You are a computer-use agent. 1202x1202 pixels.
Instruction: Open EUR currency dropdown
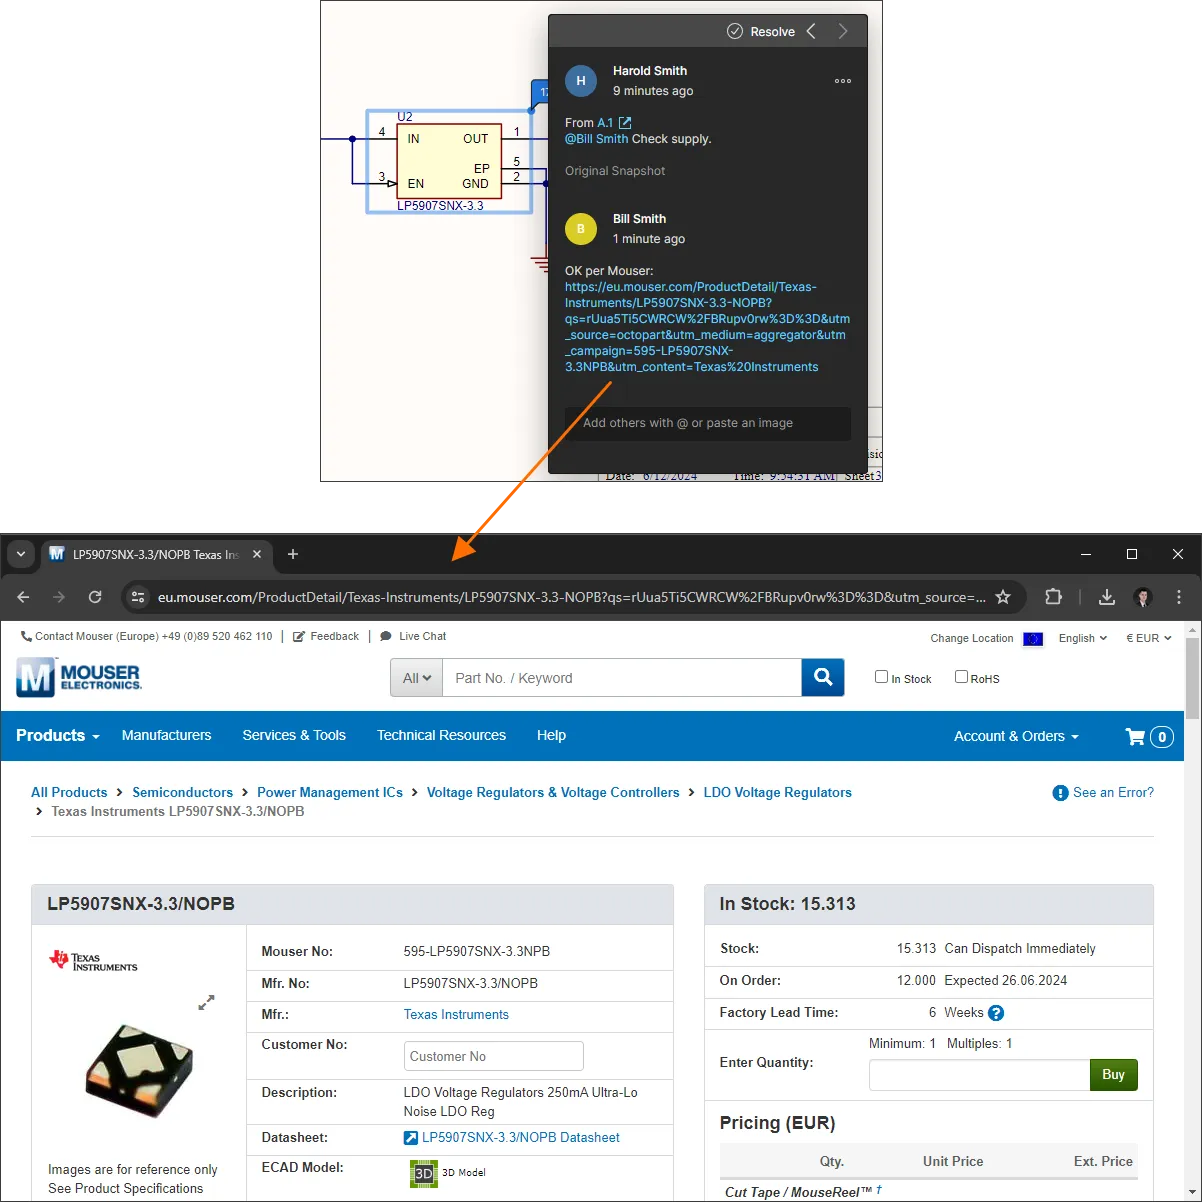coord(1149,638)
